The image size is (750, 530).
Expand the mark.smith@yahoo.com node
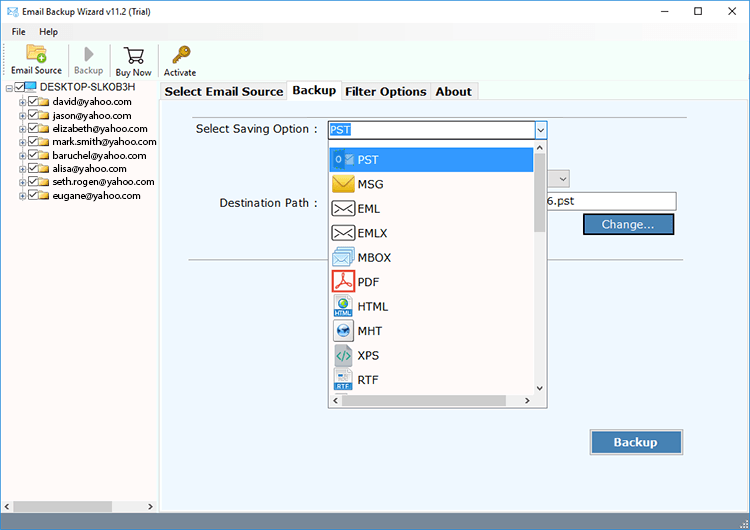point(22,143)
